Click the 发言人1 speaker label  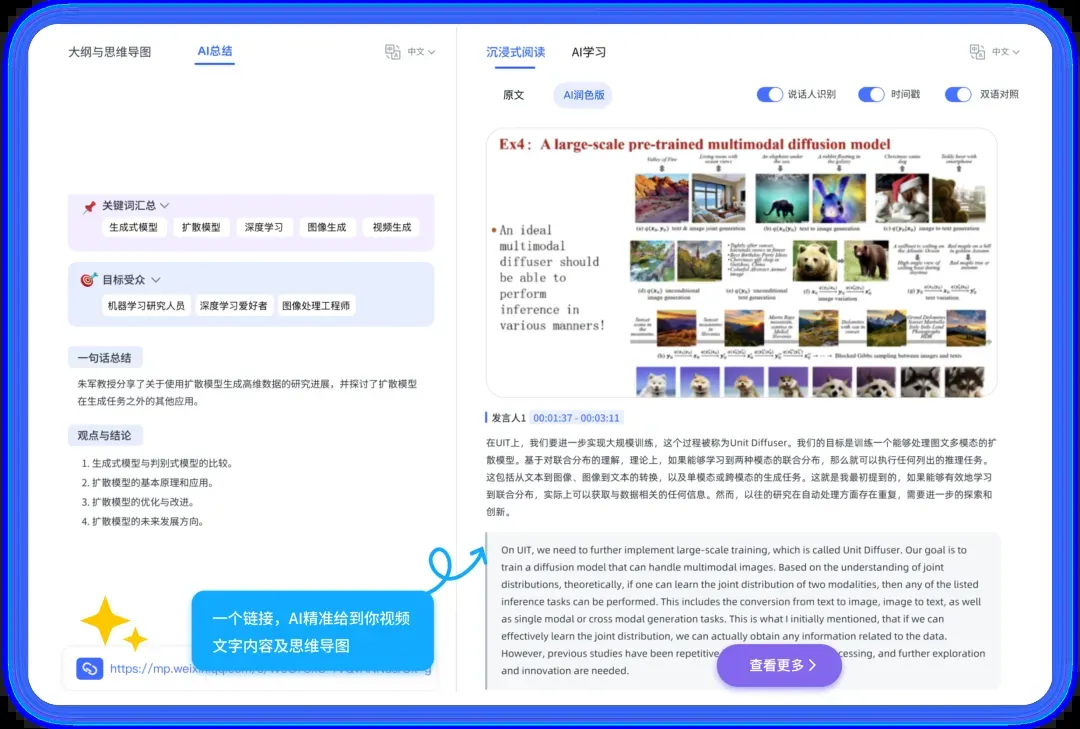(x=508, y=418)
